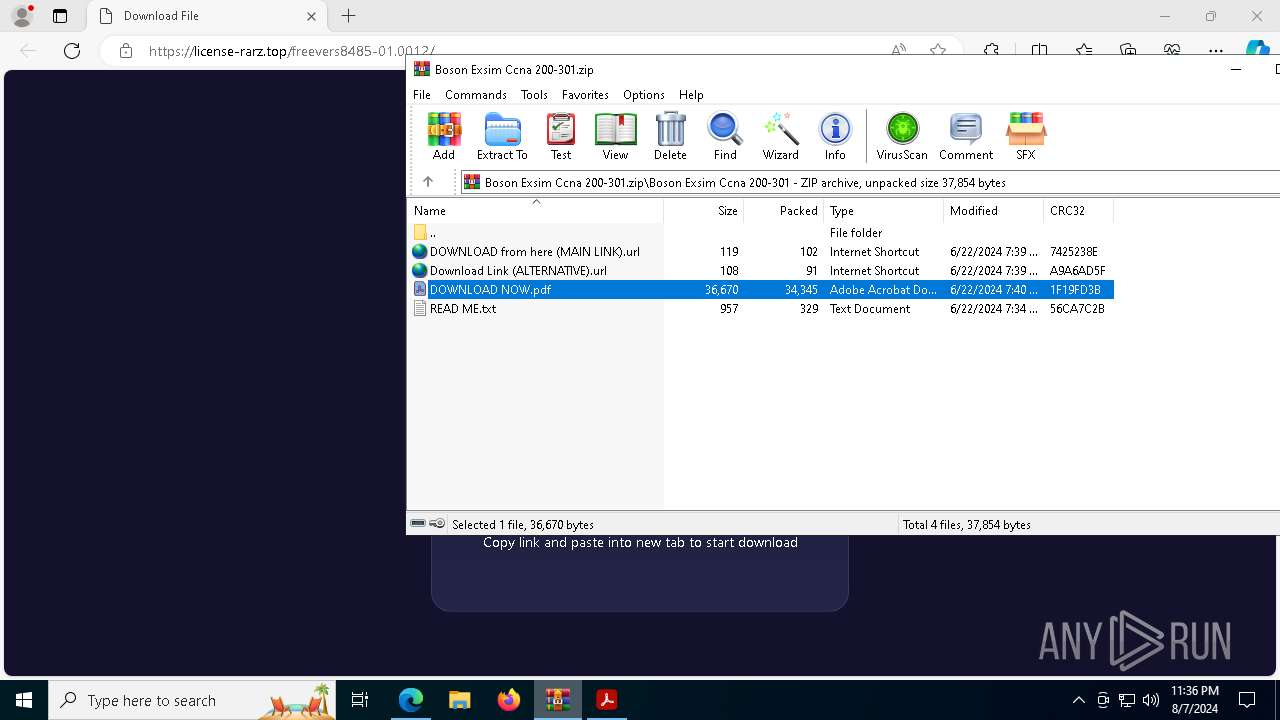
Task: Click the taskbar search box
Action: (192, 700)
